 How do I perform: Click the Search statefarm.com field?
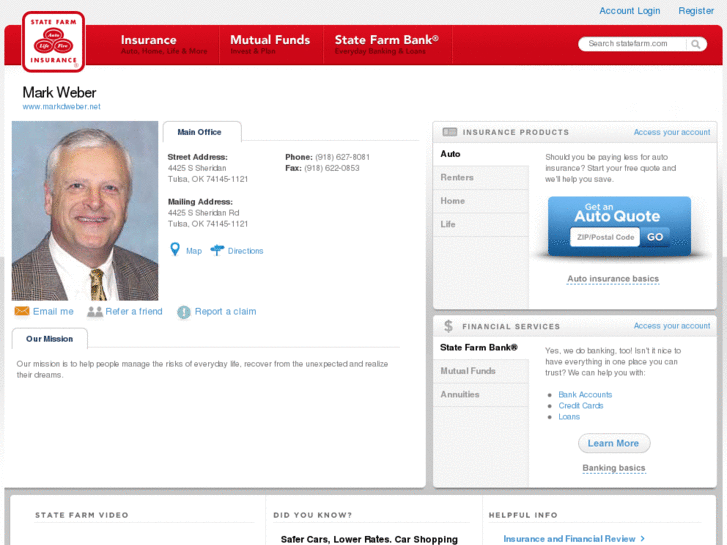[633, 44]
